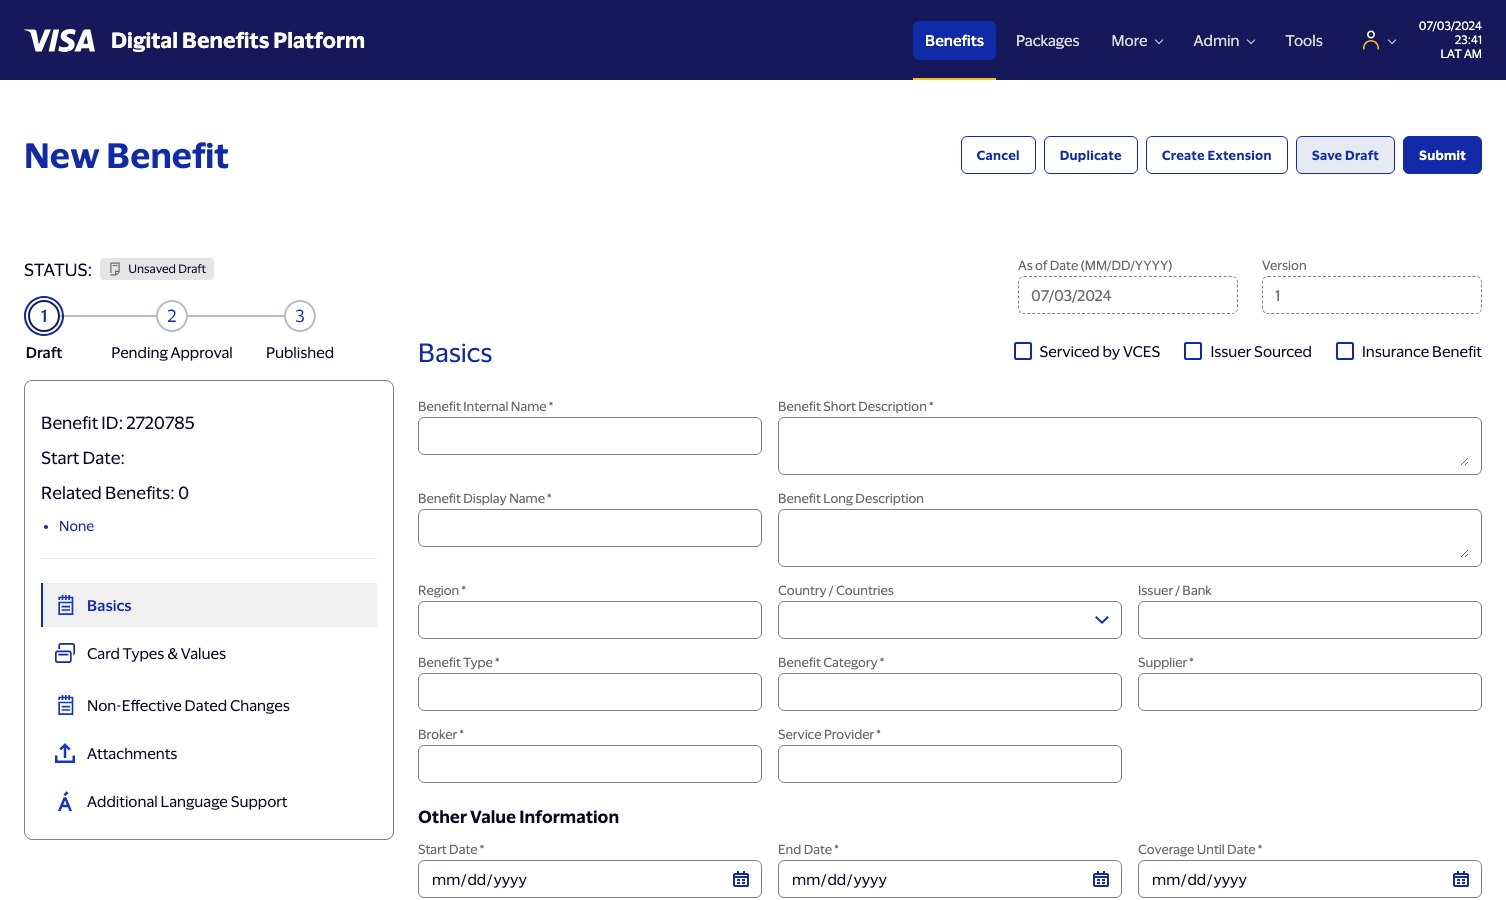Expand the Admin menu dropdown
The height and width of the screenshot is (900, 1506).
[1224, 41]
